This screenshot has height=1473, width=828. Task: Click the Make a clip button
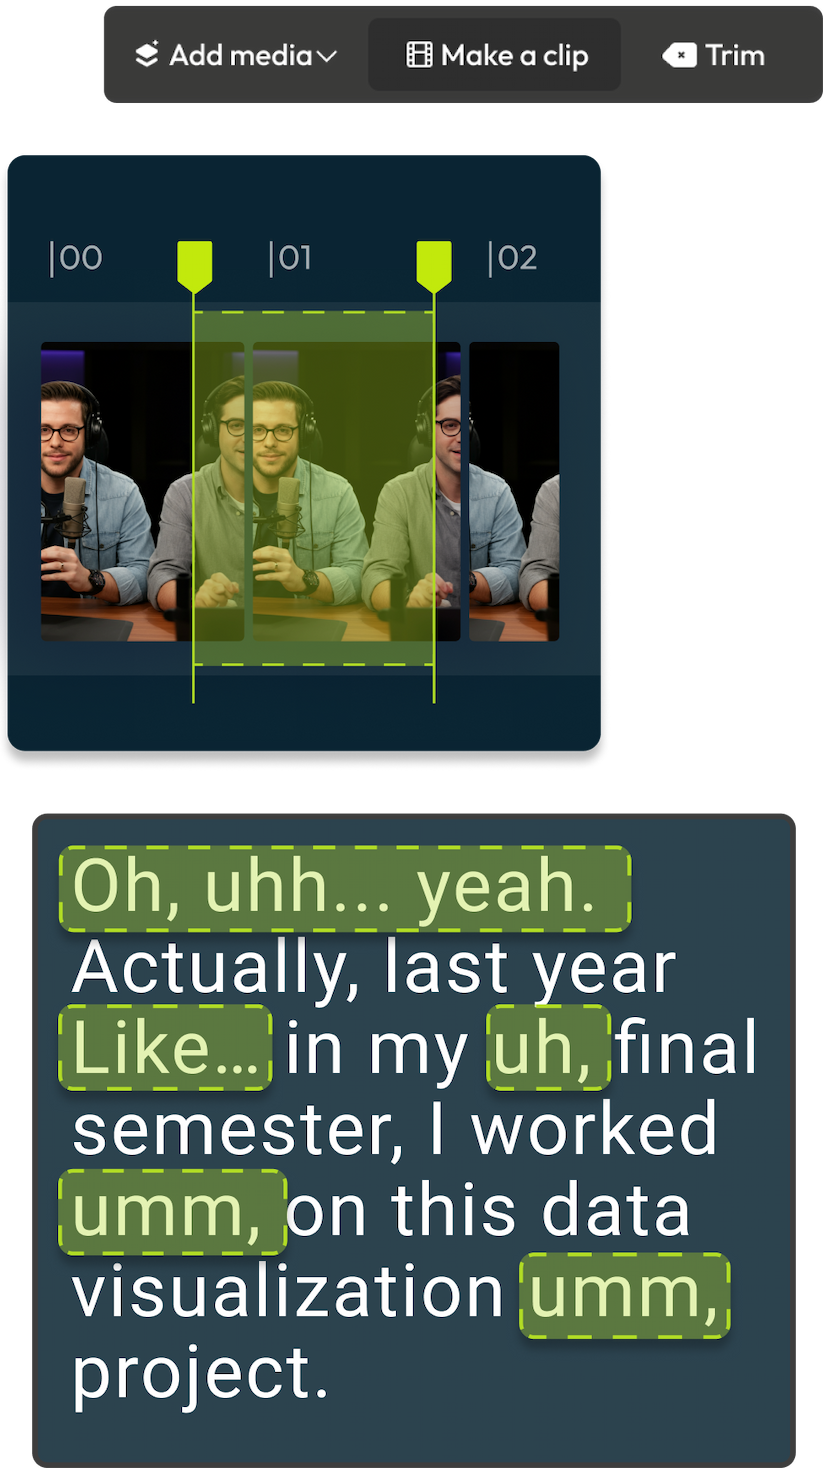pos(495,55)
